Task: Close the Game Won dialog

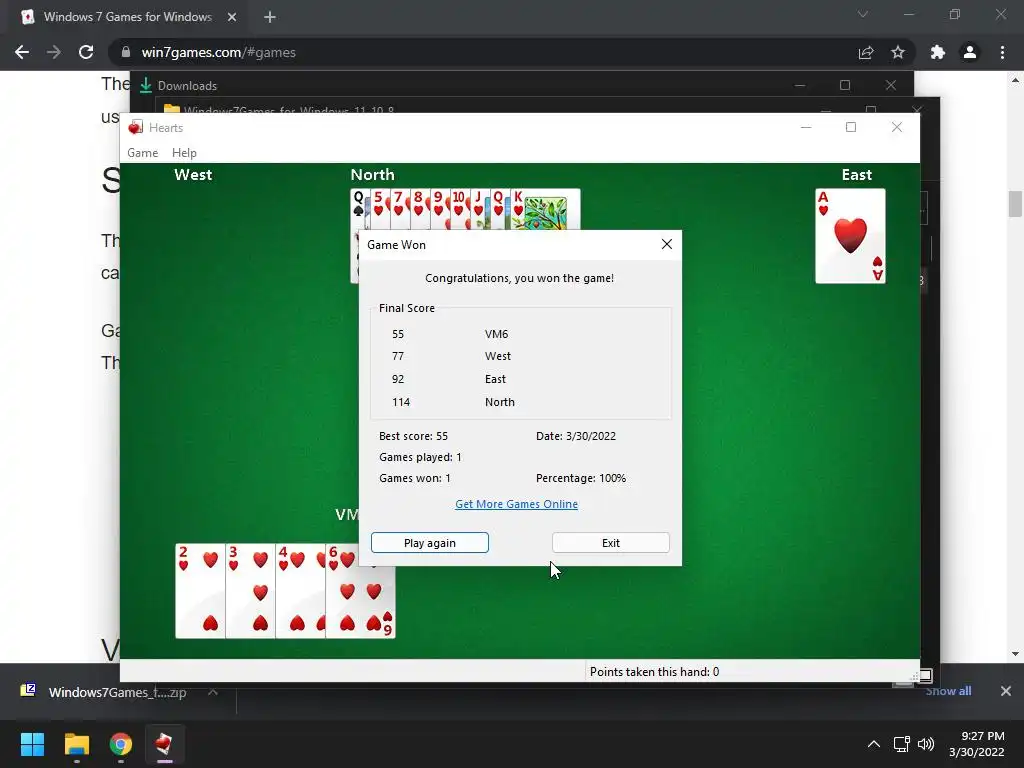Action: (x=667, y=244)
